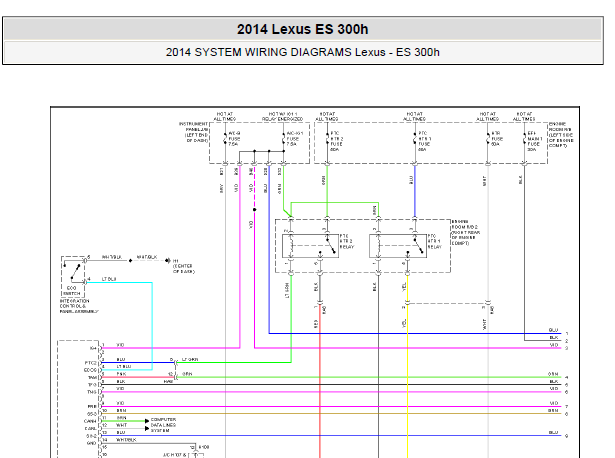Image resolution: width=615 pixels, height=458 pixels.
Task: Click the 'HOT W/ IG1 RELAY ENERGIZED' label
Action: [x=282, y=116]
